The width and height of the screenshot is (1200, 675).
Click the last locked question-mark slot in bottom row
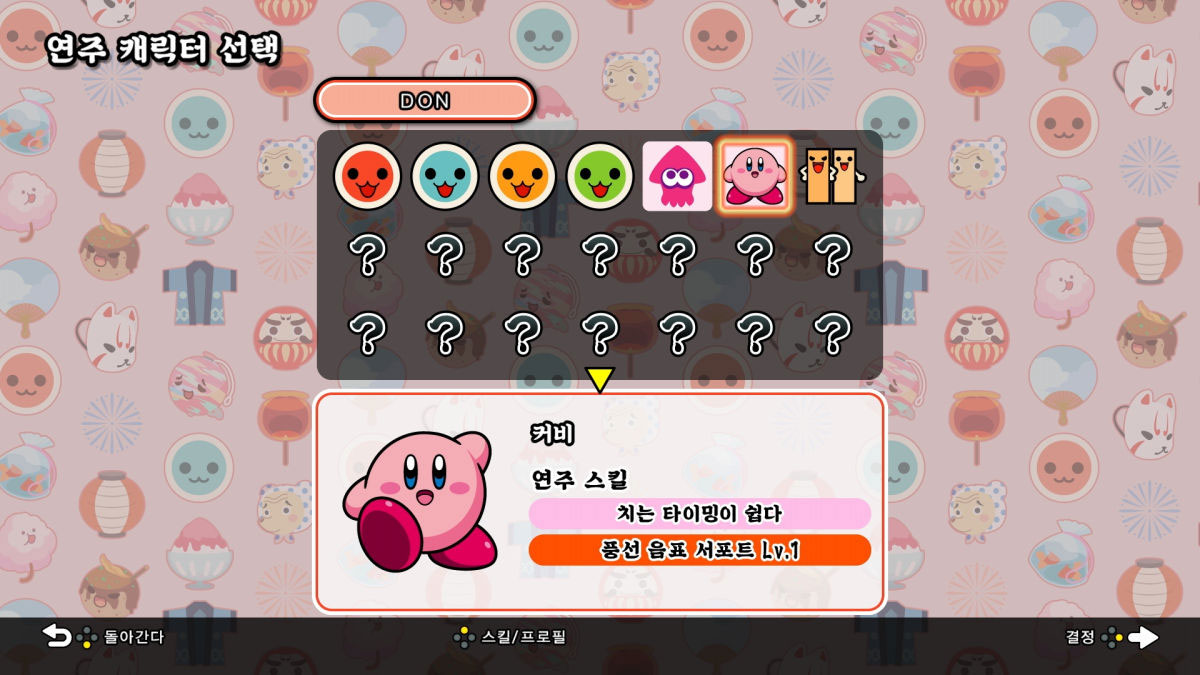(832, 333)
